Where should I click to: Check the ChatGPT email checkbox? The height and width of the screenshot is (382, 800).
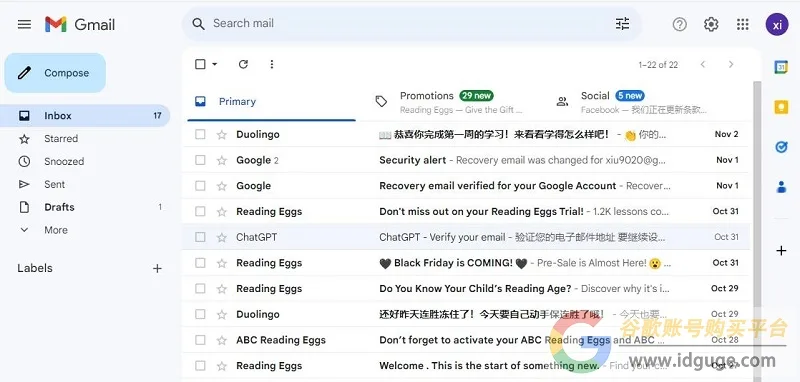click(x=200, y=237)
